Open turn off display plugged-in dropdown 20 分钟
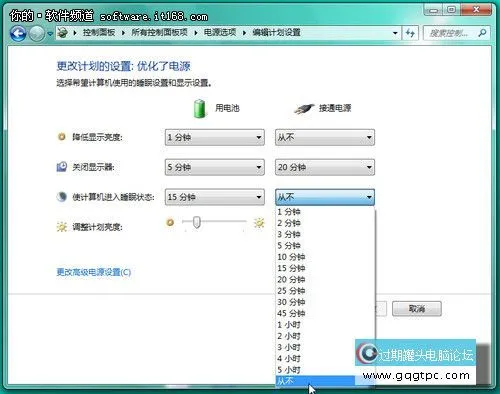This screenshot has width=500, height=394. pyautogui.click(x=325, y=167)
